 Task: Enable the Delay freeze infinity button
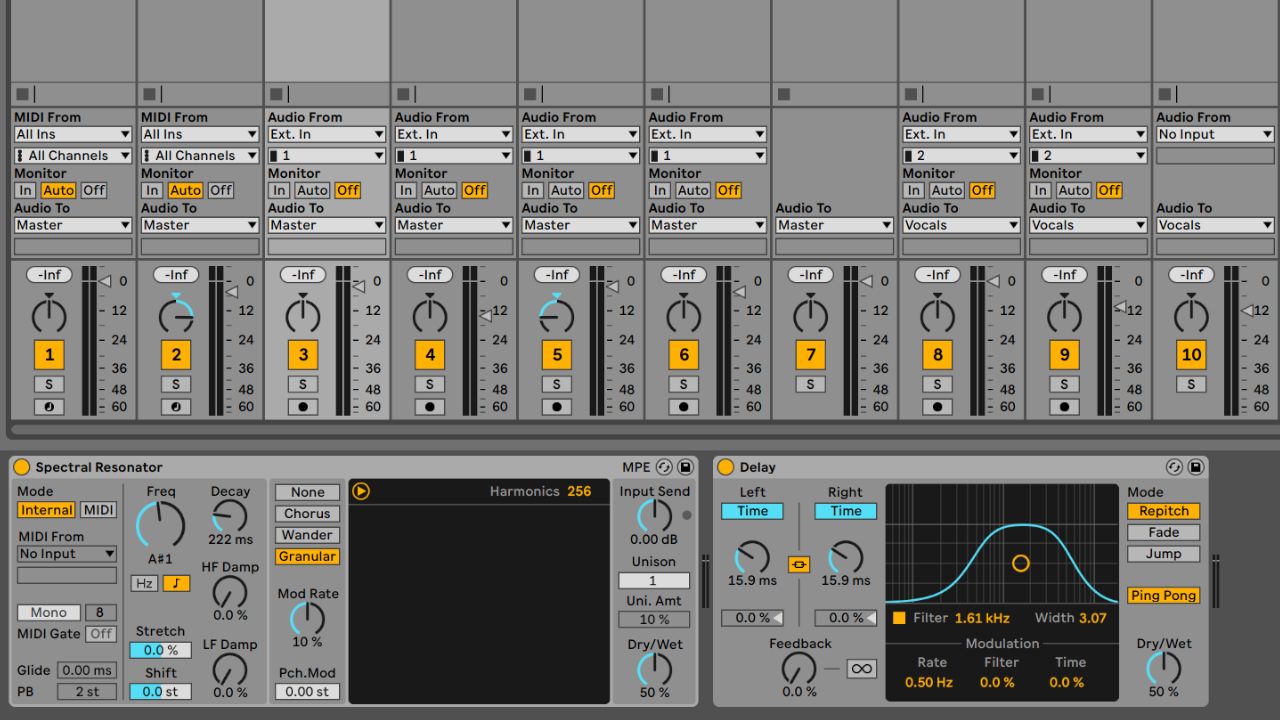point(861,669)
